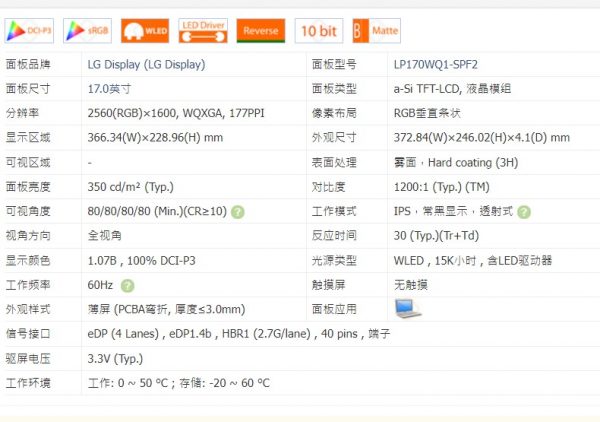Click help icon next to 60Hz

[x=127, y=286]
